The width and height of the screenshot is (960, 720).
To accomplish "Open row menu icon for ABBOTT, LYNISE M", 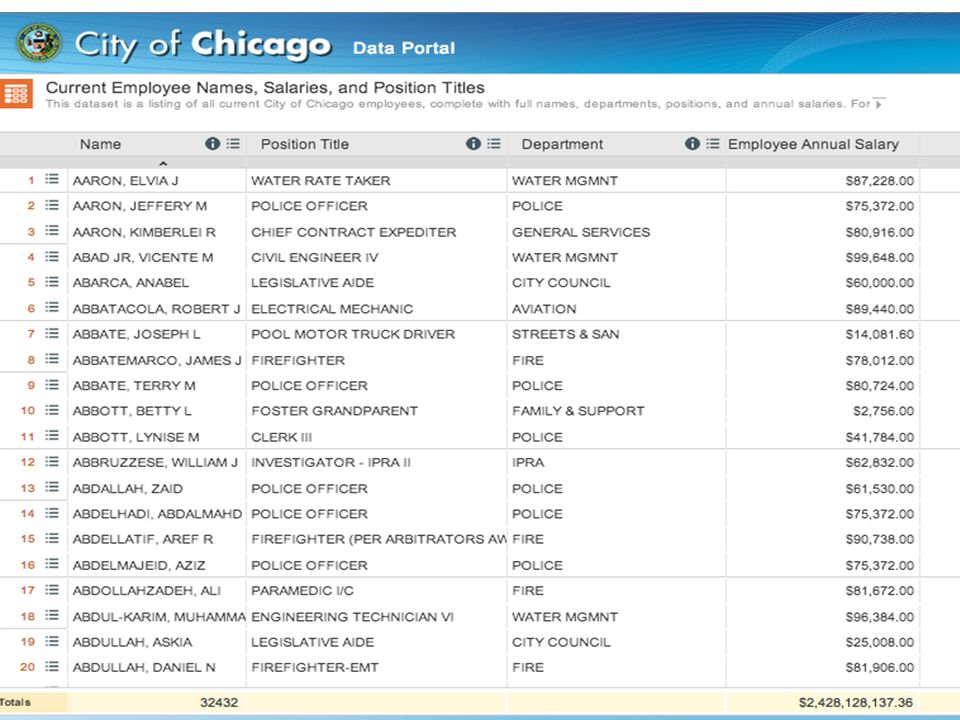I will click(52, 436).
